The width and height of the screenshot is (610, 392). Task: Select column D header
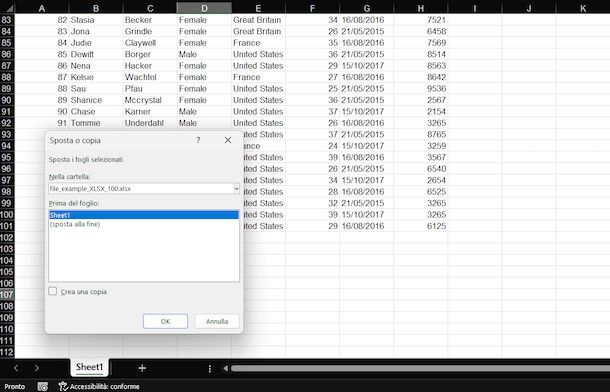tap(204, 8)
